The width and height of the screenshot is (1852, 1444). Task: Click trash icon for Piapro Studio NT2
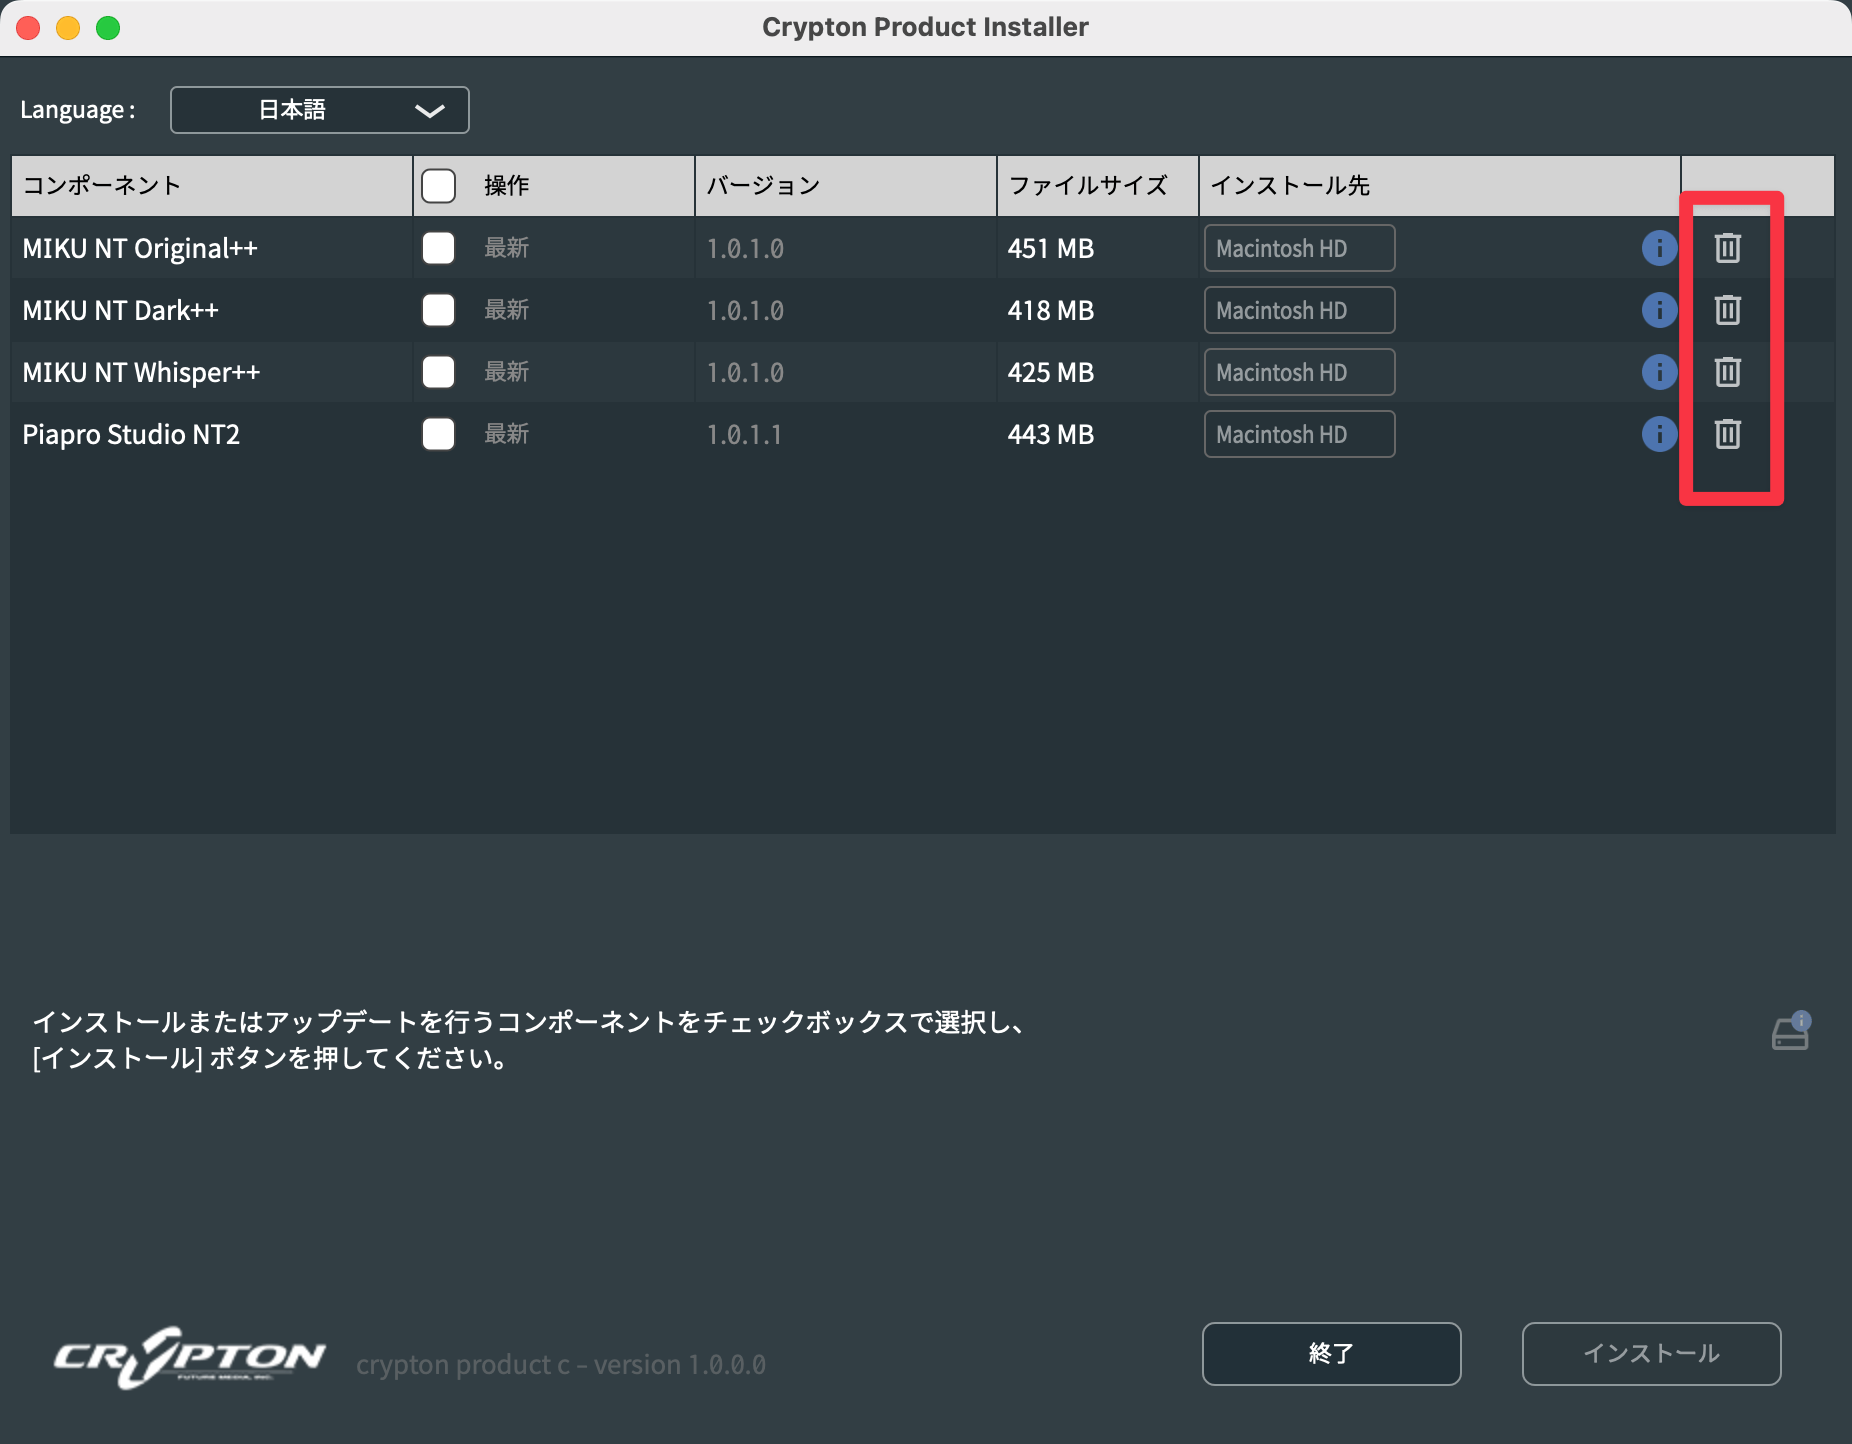click(1728, 434)
